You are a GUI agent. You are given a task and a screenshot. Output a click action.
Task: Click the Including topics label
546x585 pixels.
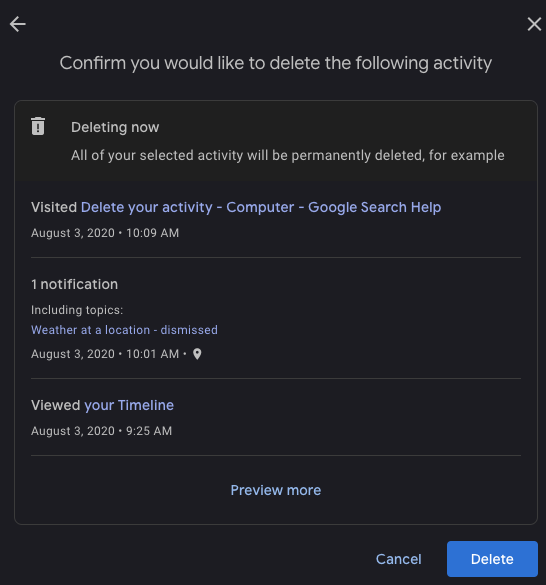(77, 310)
